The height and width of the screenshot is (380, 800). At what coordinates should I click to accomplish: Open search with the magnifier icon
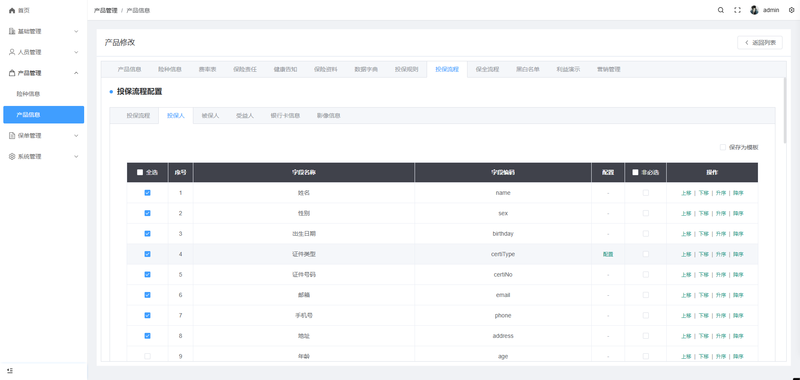pyautogui.click(x=720, y=10)
